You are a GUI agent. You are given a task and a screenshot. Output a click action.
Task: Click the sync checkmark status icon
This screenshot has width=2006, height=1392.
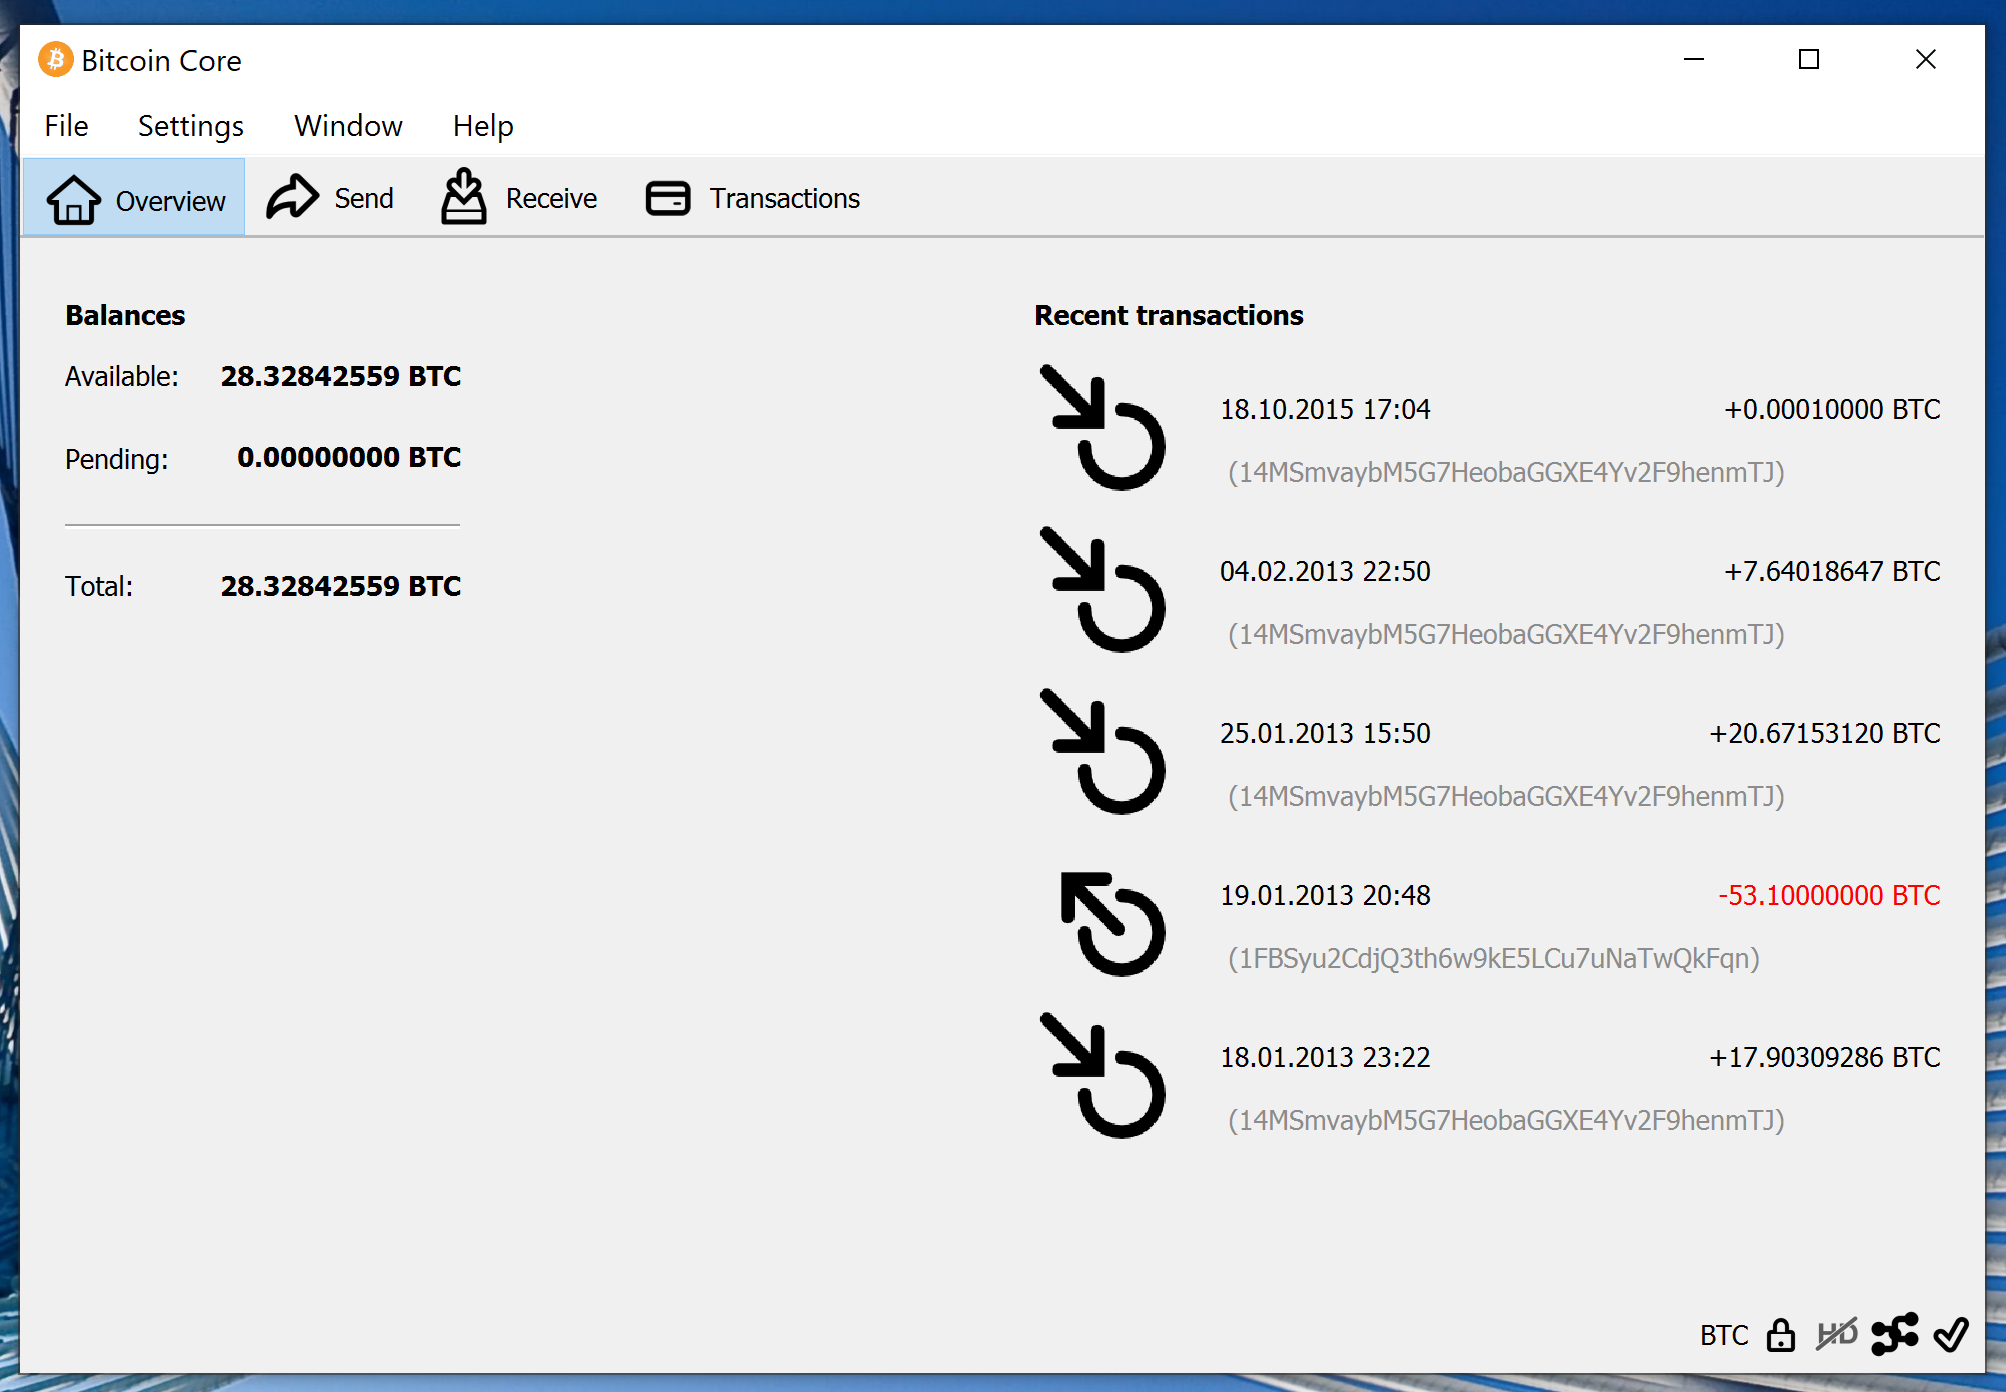[x=1951, y=1334]
